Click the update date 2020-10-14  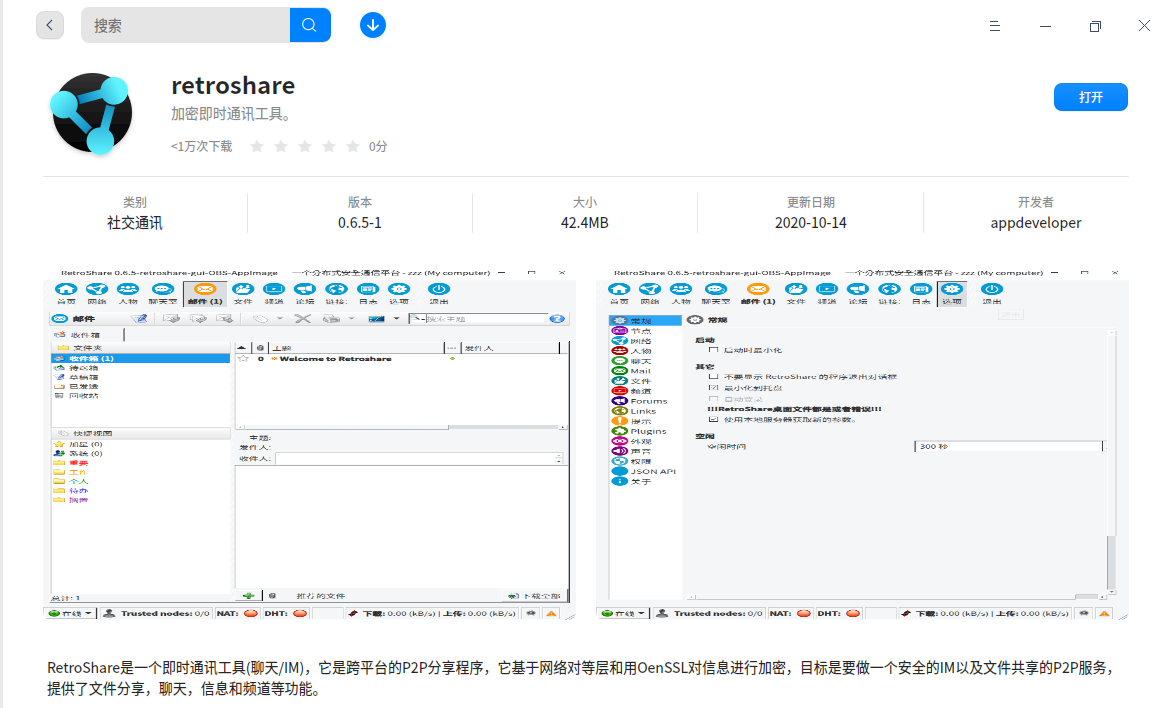point(810,223)
